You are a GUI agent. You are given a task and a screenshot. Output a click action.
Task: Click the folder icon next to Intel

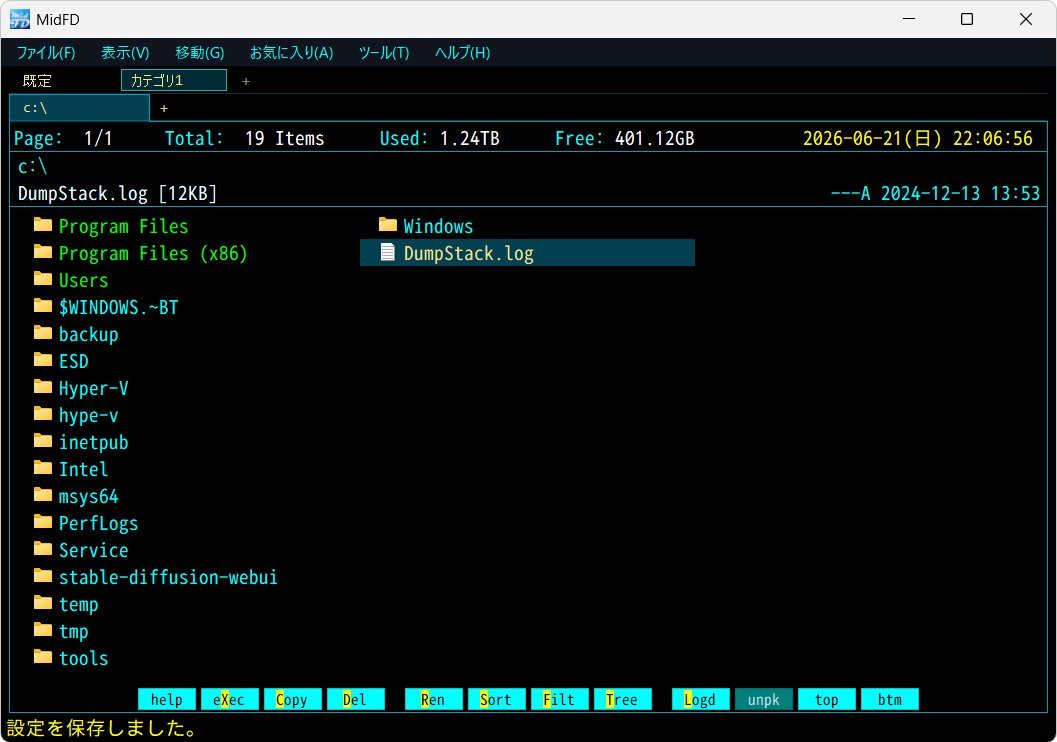point(42,467)
